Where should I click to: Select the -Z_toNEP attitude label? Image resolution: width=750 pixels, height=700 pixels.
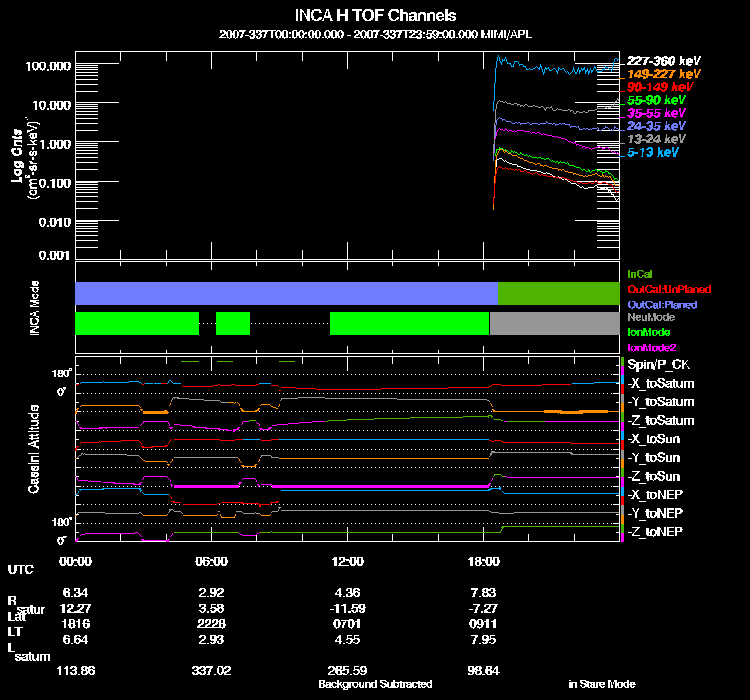pos(655,532)
